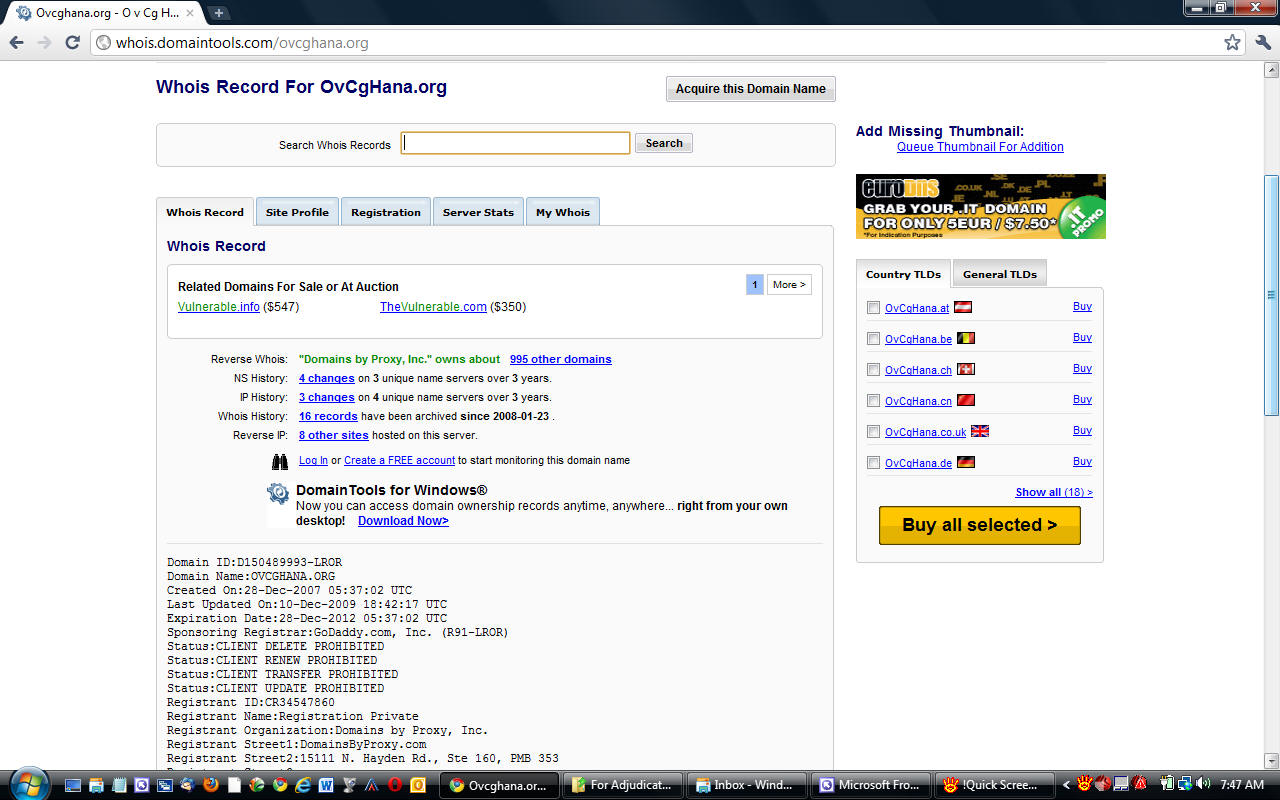Go back with the browser back arrow
The width and height of the screenshot is (1280, 800).
16,42
